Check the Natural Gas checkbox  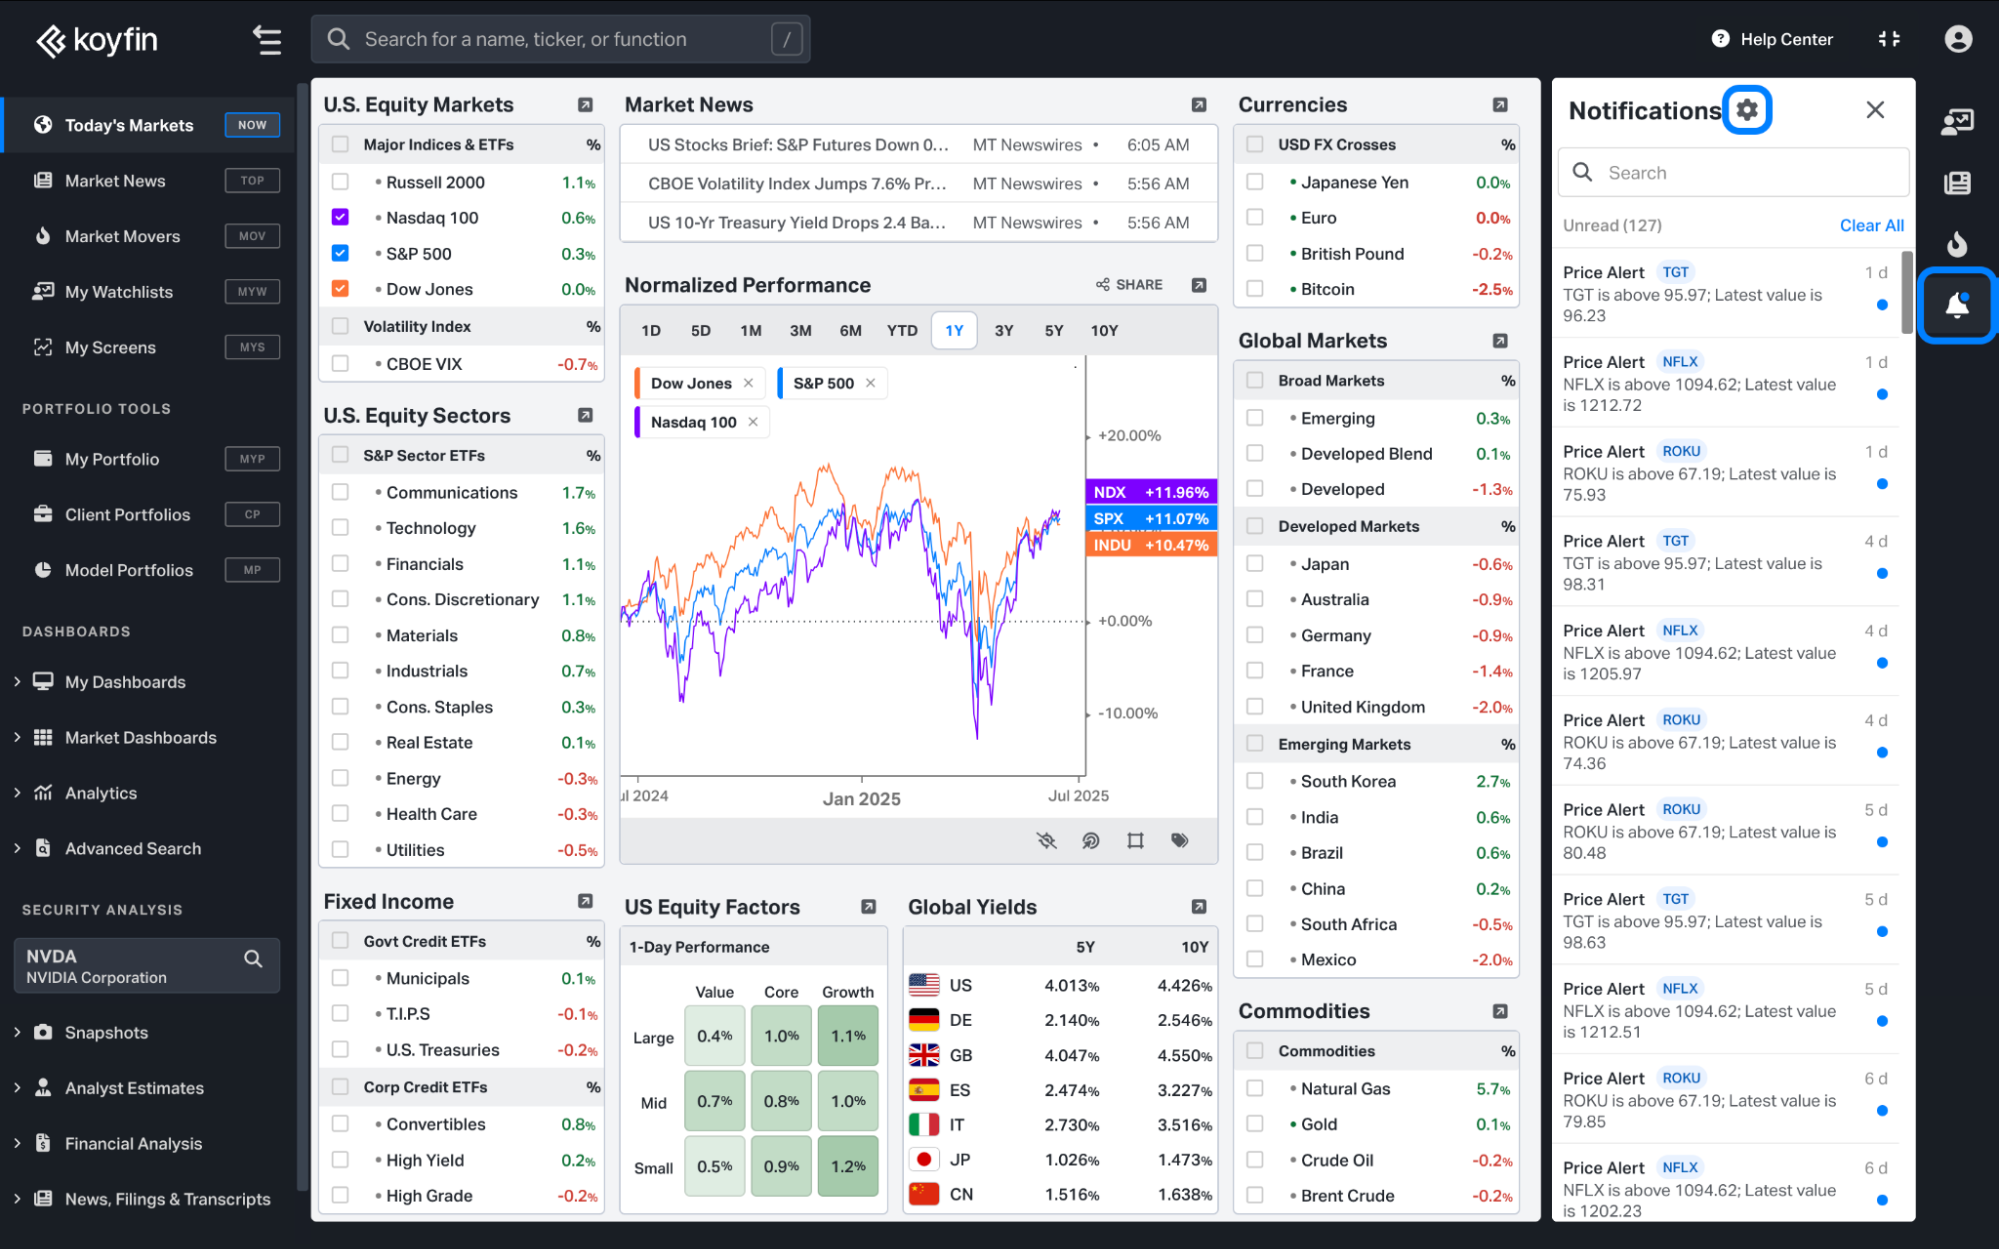coord(1255,1089)
